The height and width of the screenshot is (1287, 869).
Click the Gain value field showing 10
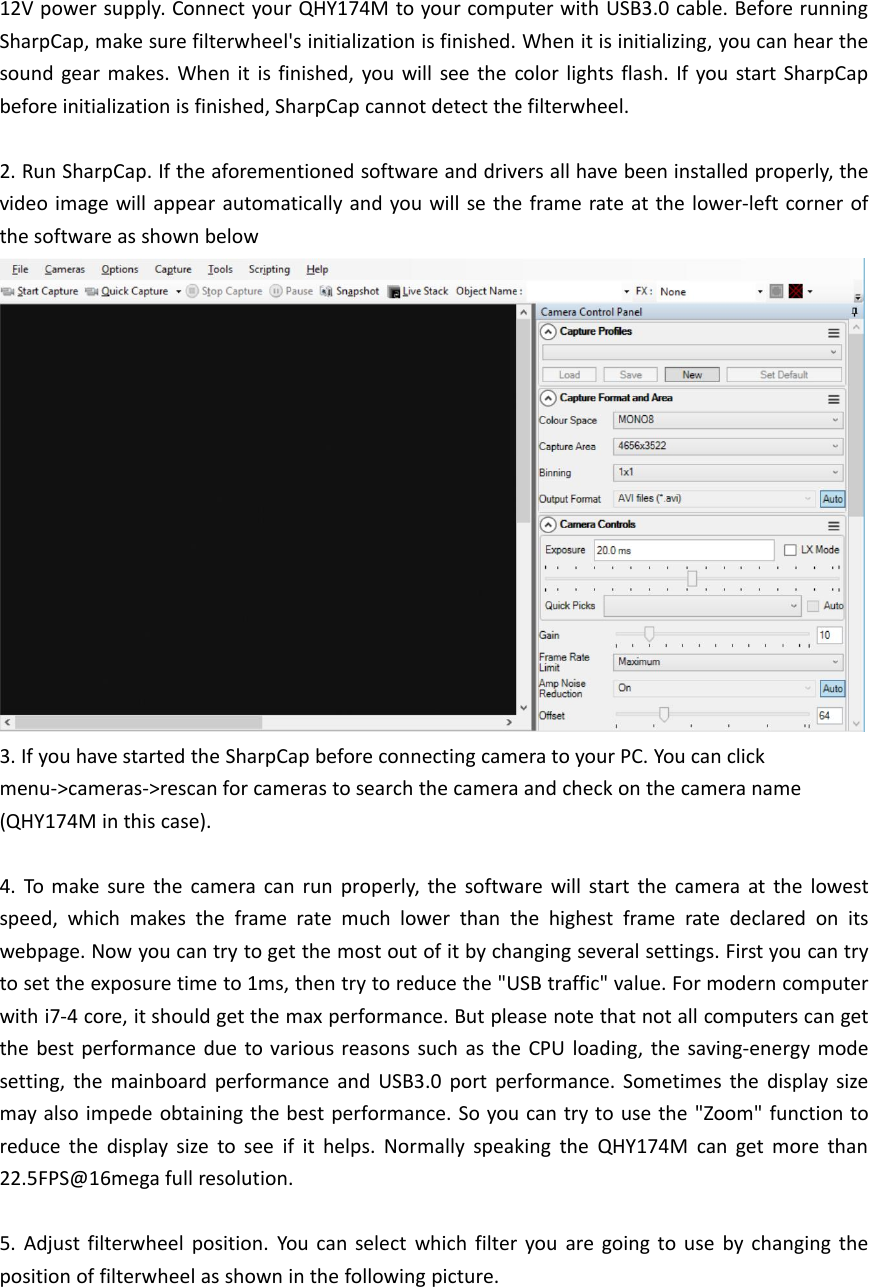click(x=830, y=635)
